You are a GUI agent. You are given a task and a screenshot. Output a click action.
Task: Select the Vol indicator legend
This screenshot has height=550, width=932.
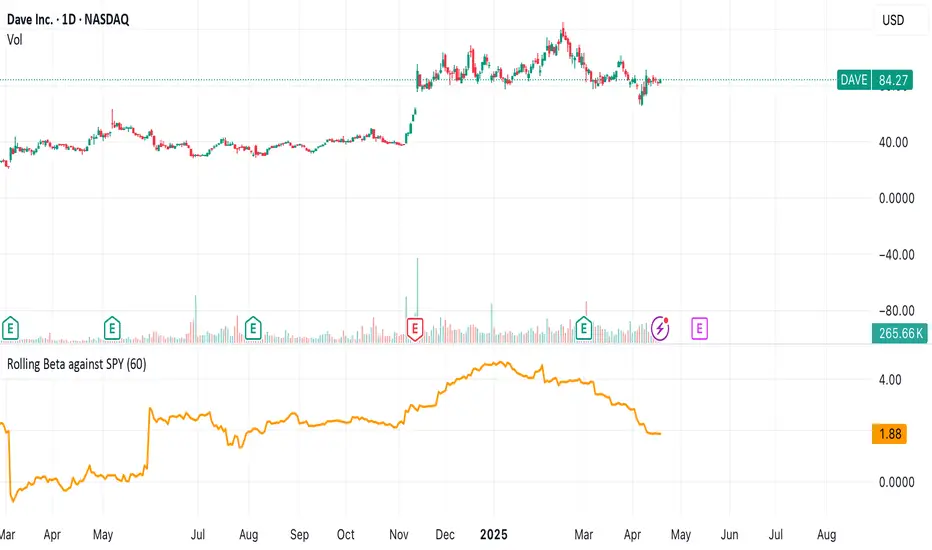pos(15,40)
